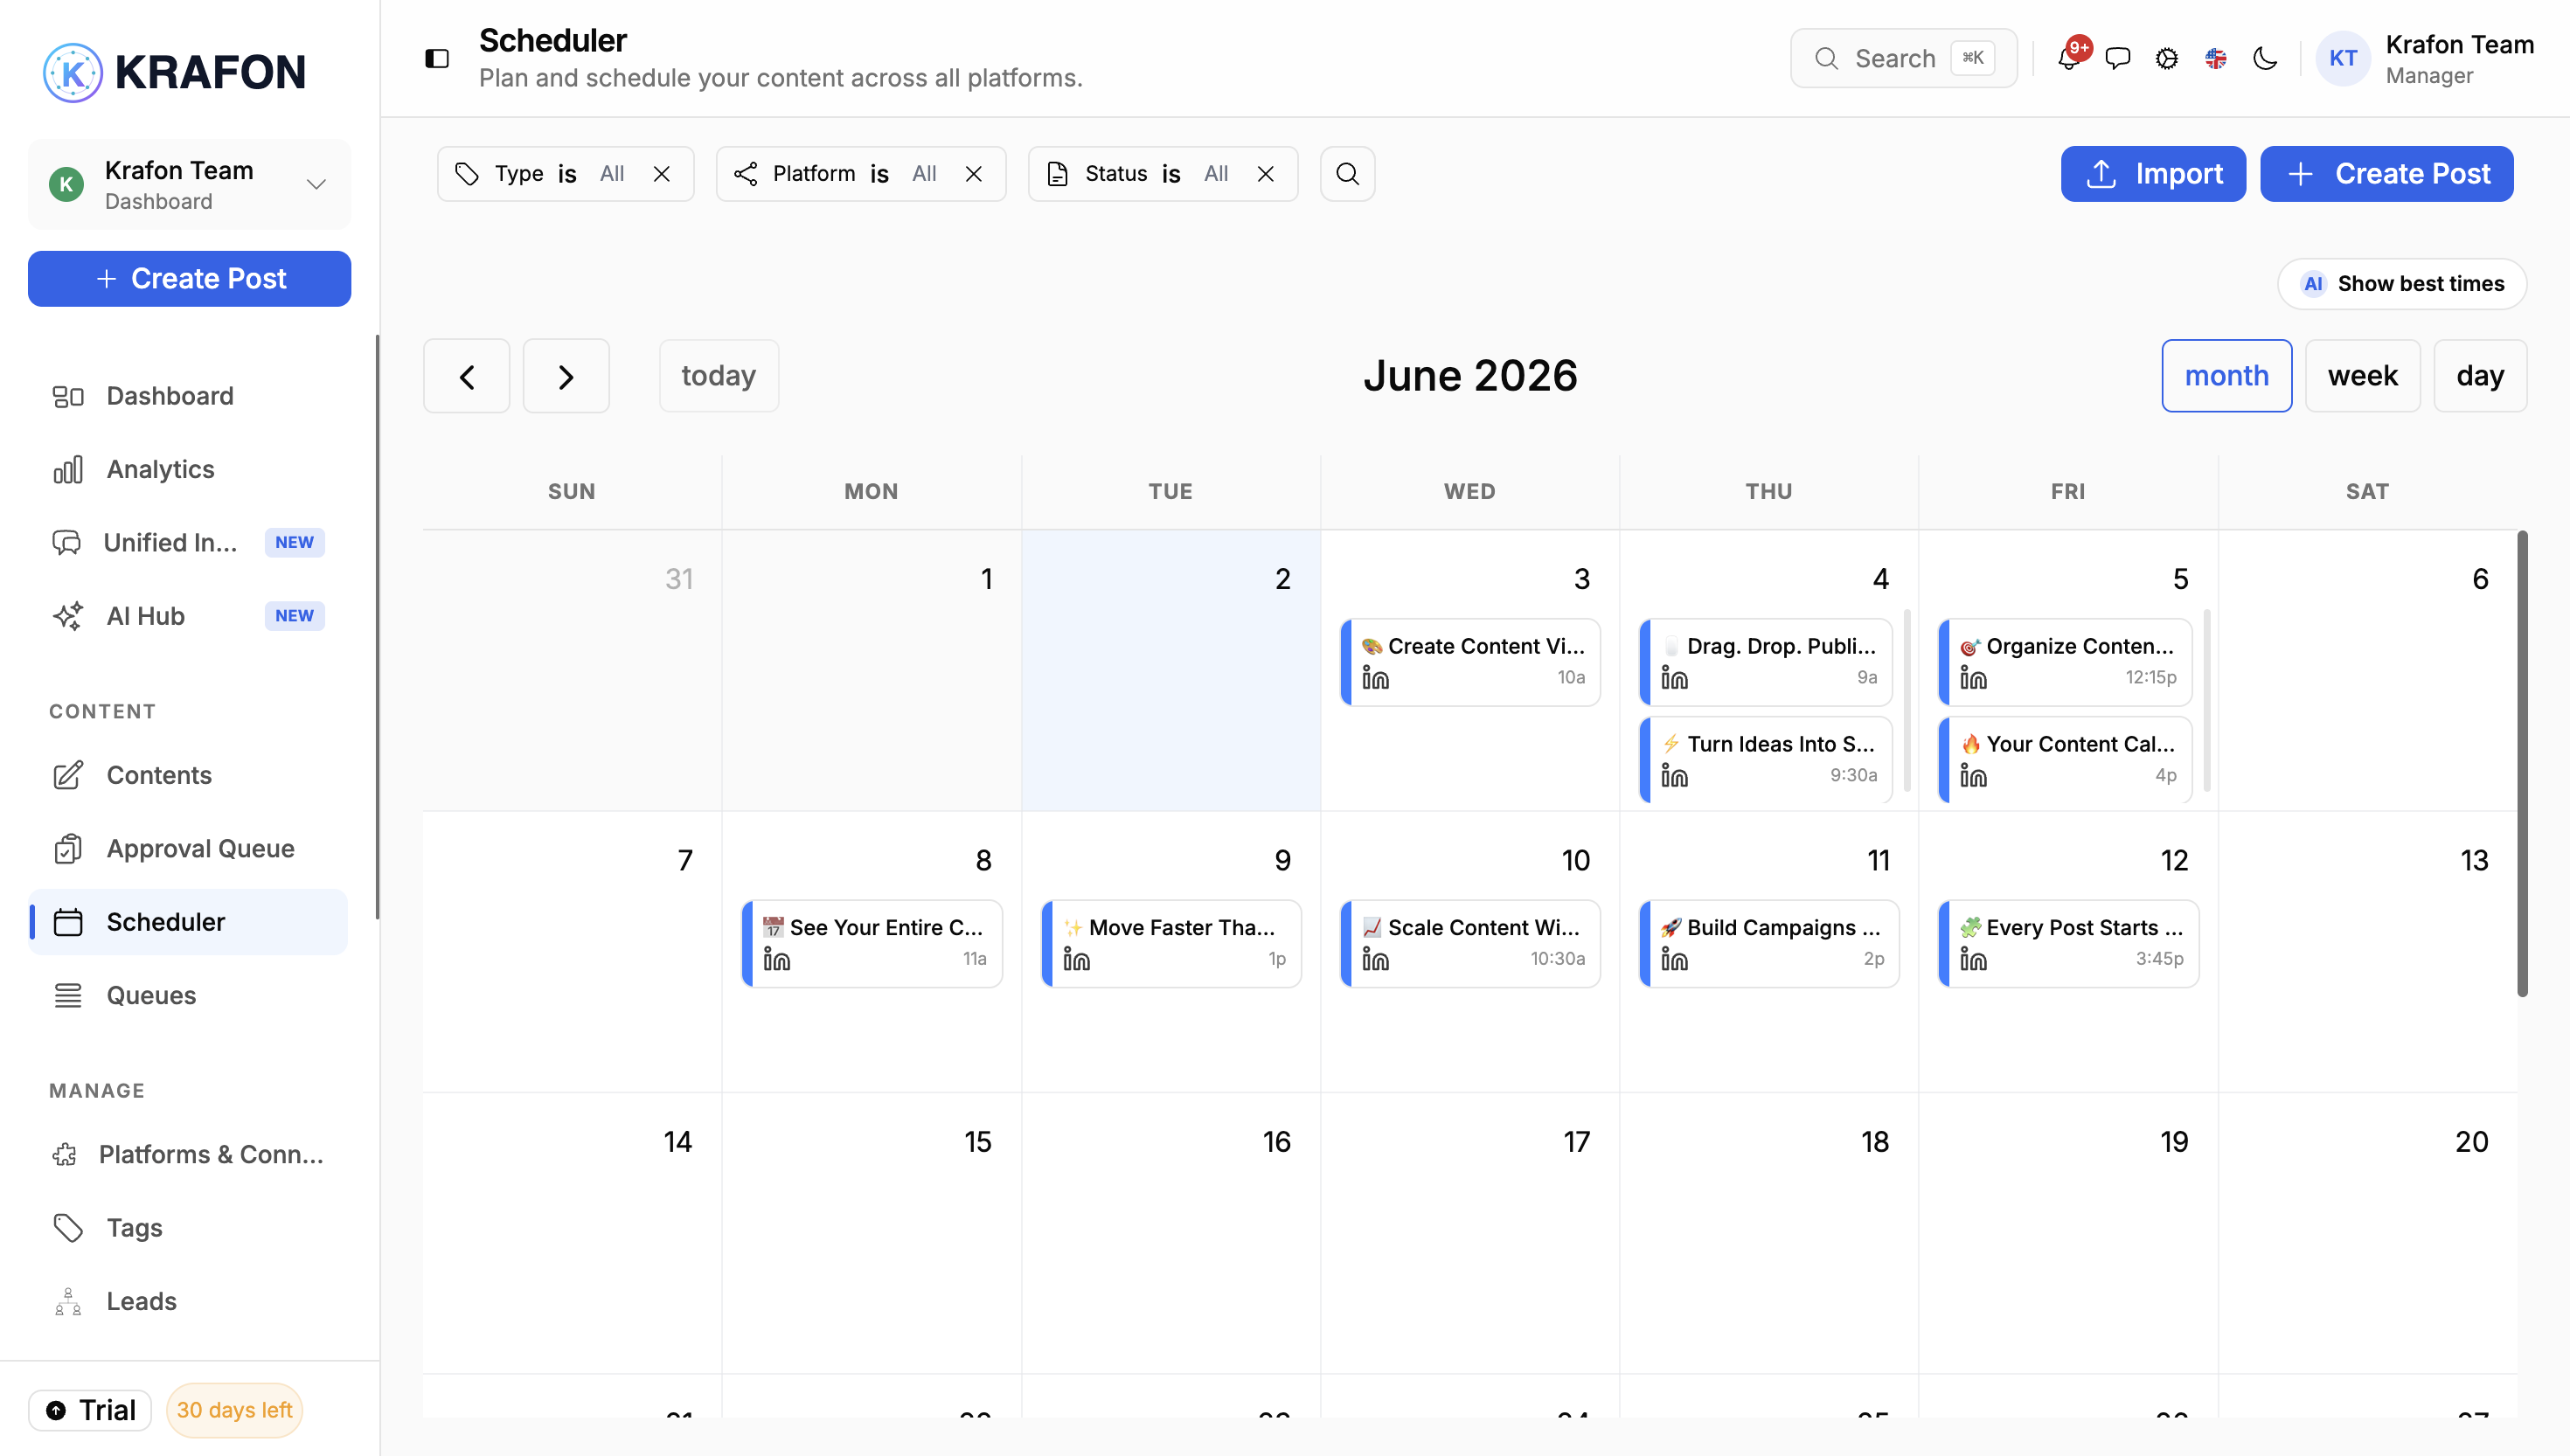2570x1456 pixels.
Task: Remove the Status filter with its X
Action: click(x=1266, y=174)
